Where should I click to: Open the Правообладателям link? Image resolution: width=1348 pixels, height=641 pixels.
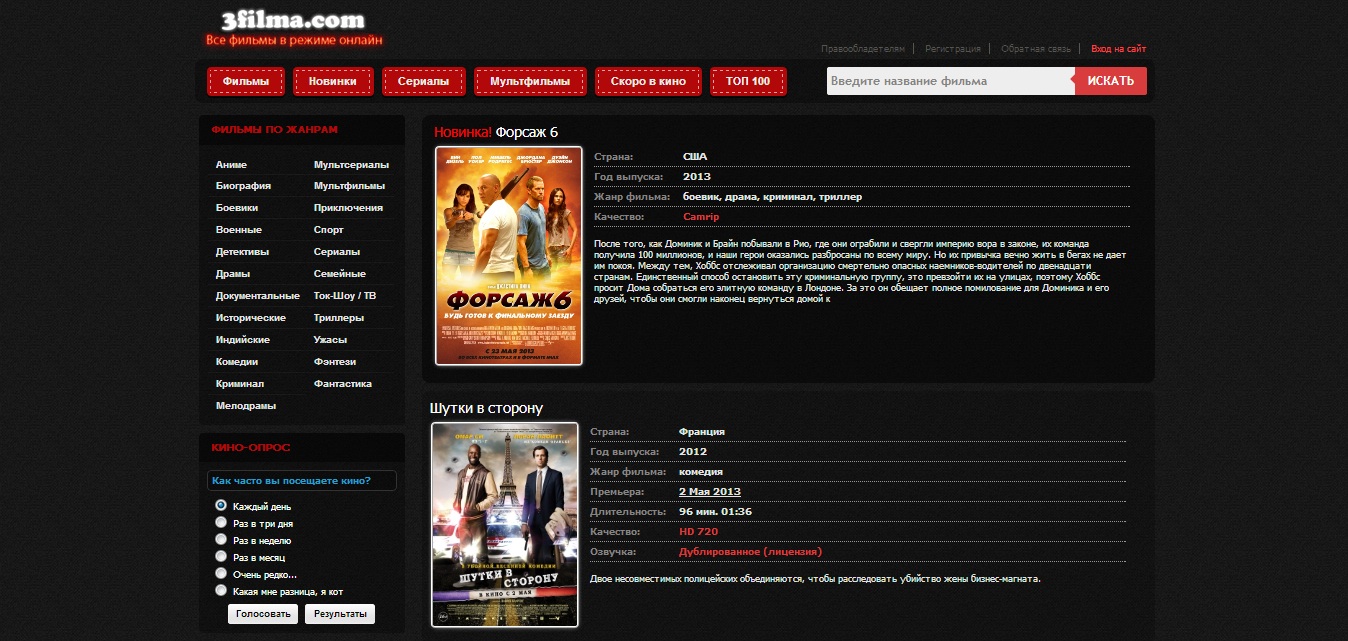(x=863, y=49)
